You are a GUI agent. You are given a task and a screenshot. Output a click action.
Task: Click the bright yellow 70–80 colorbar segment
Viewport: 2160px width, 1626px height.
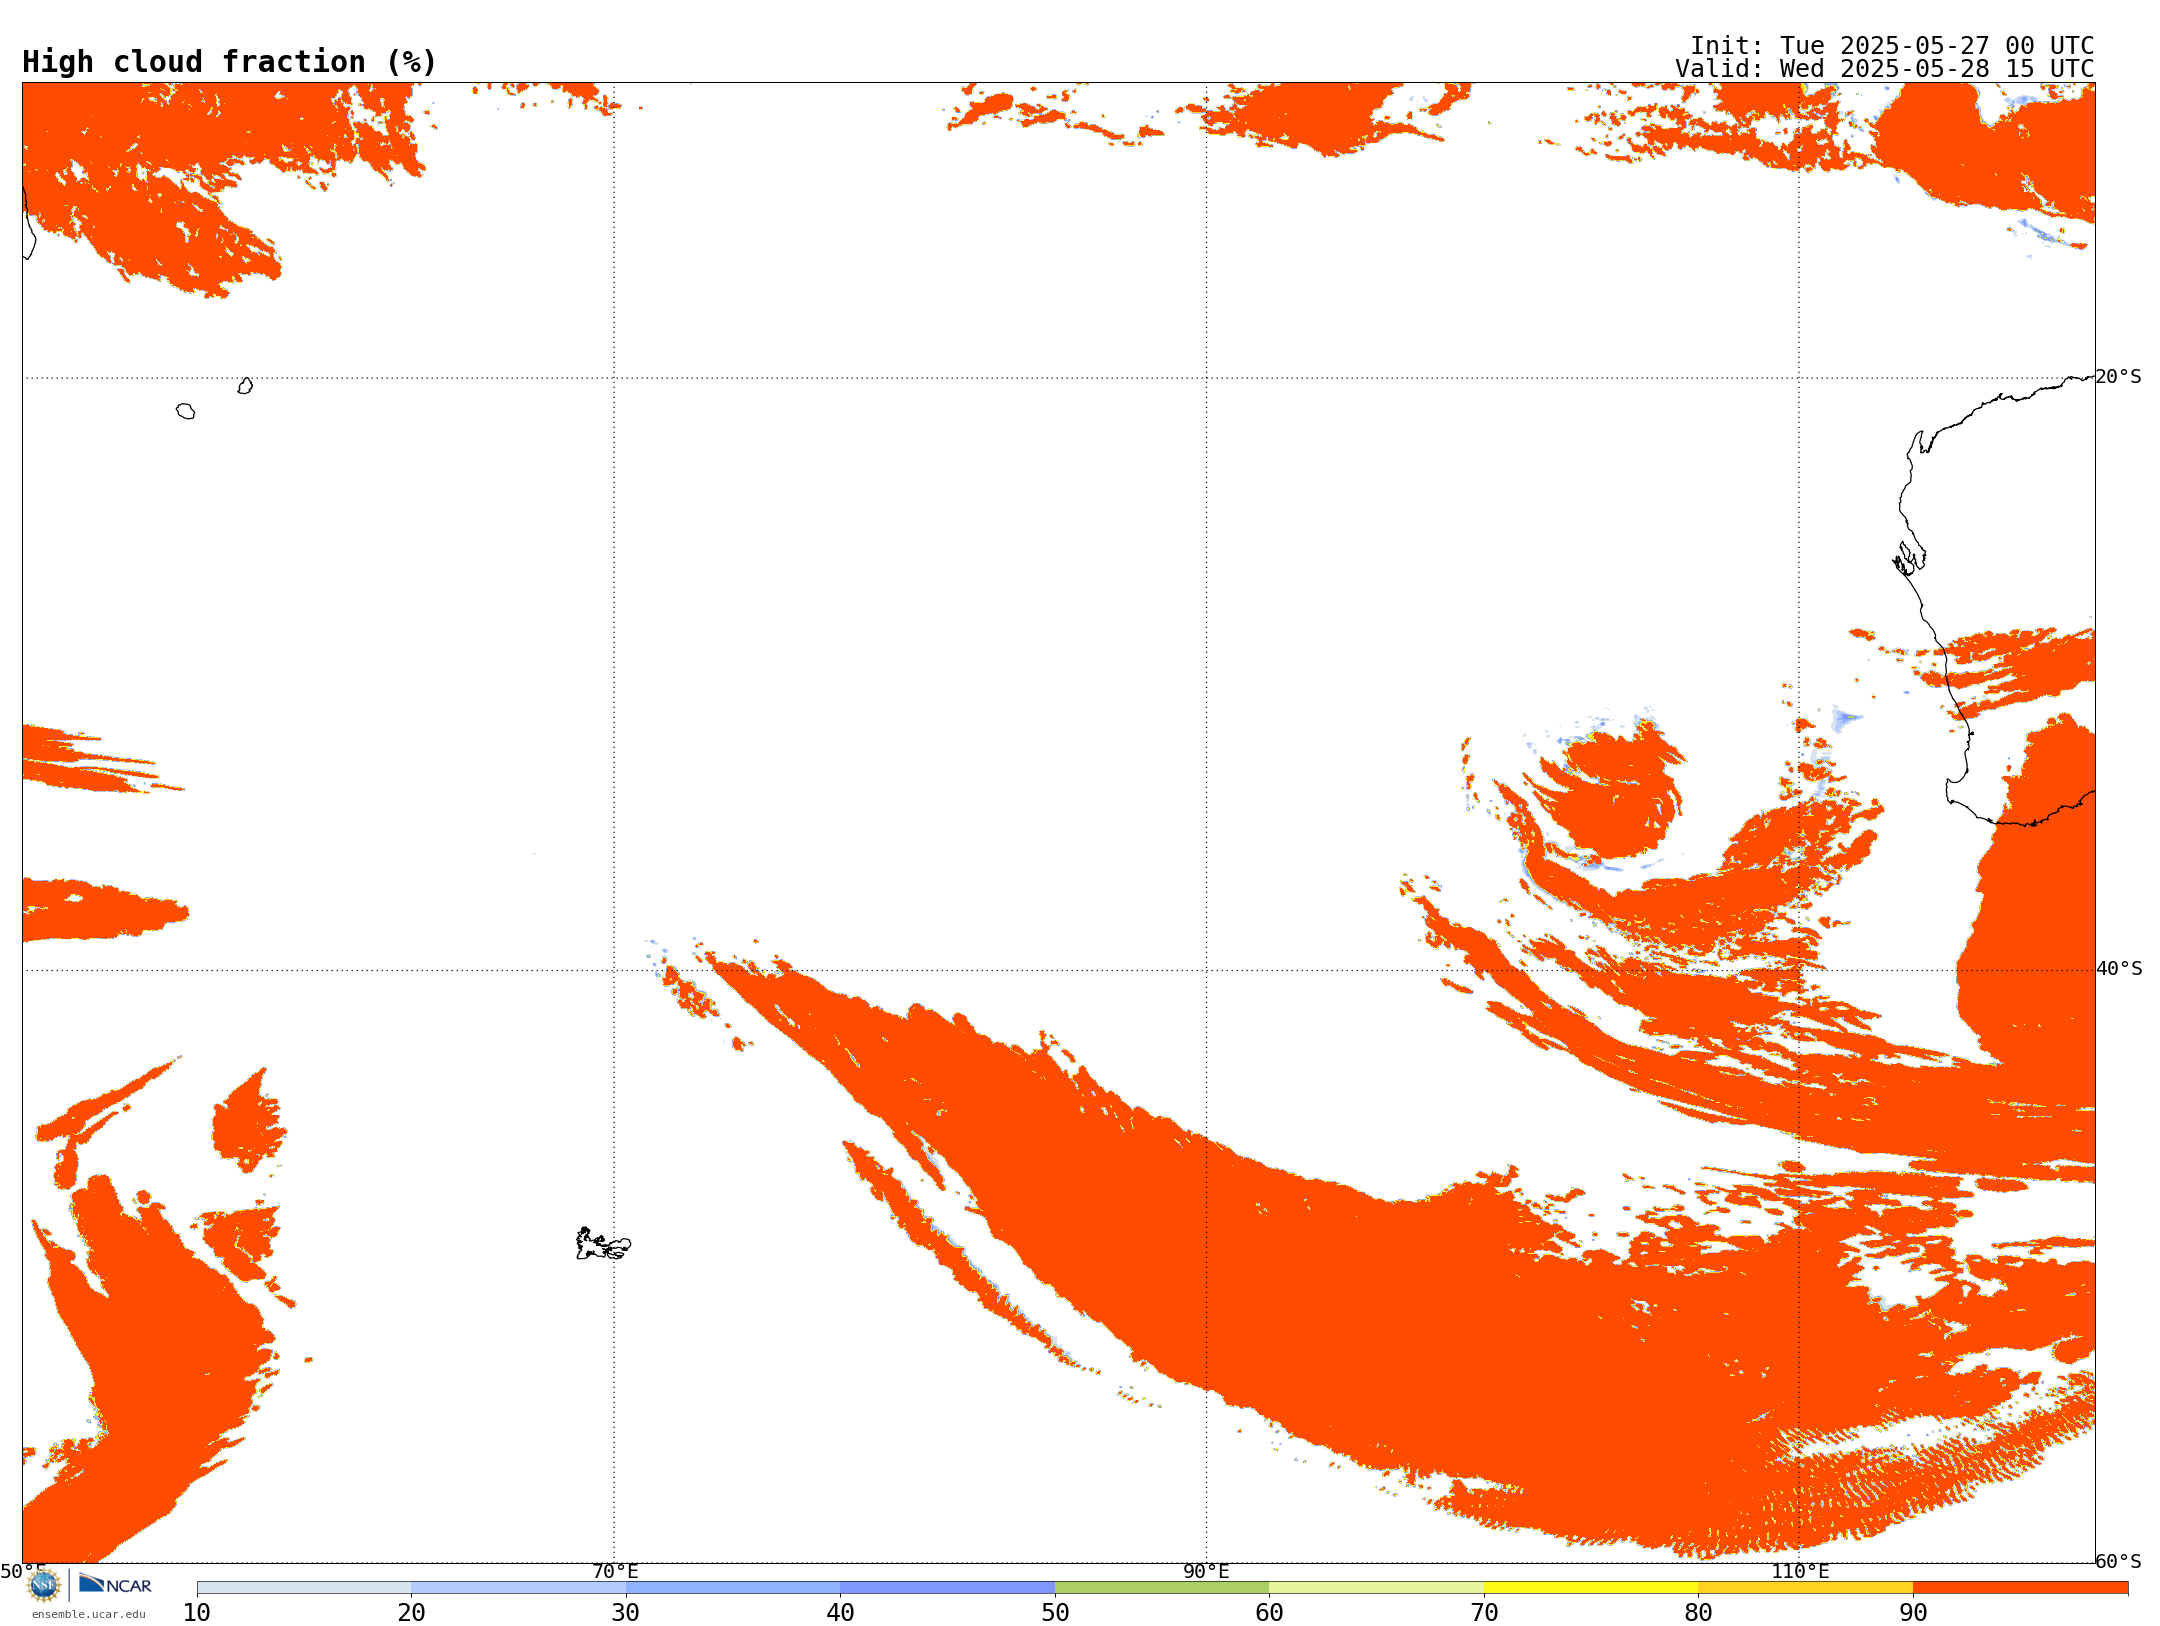1591,1587
